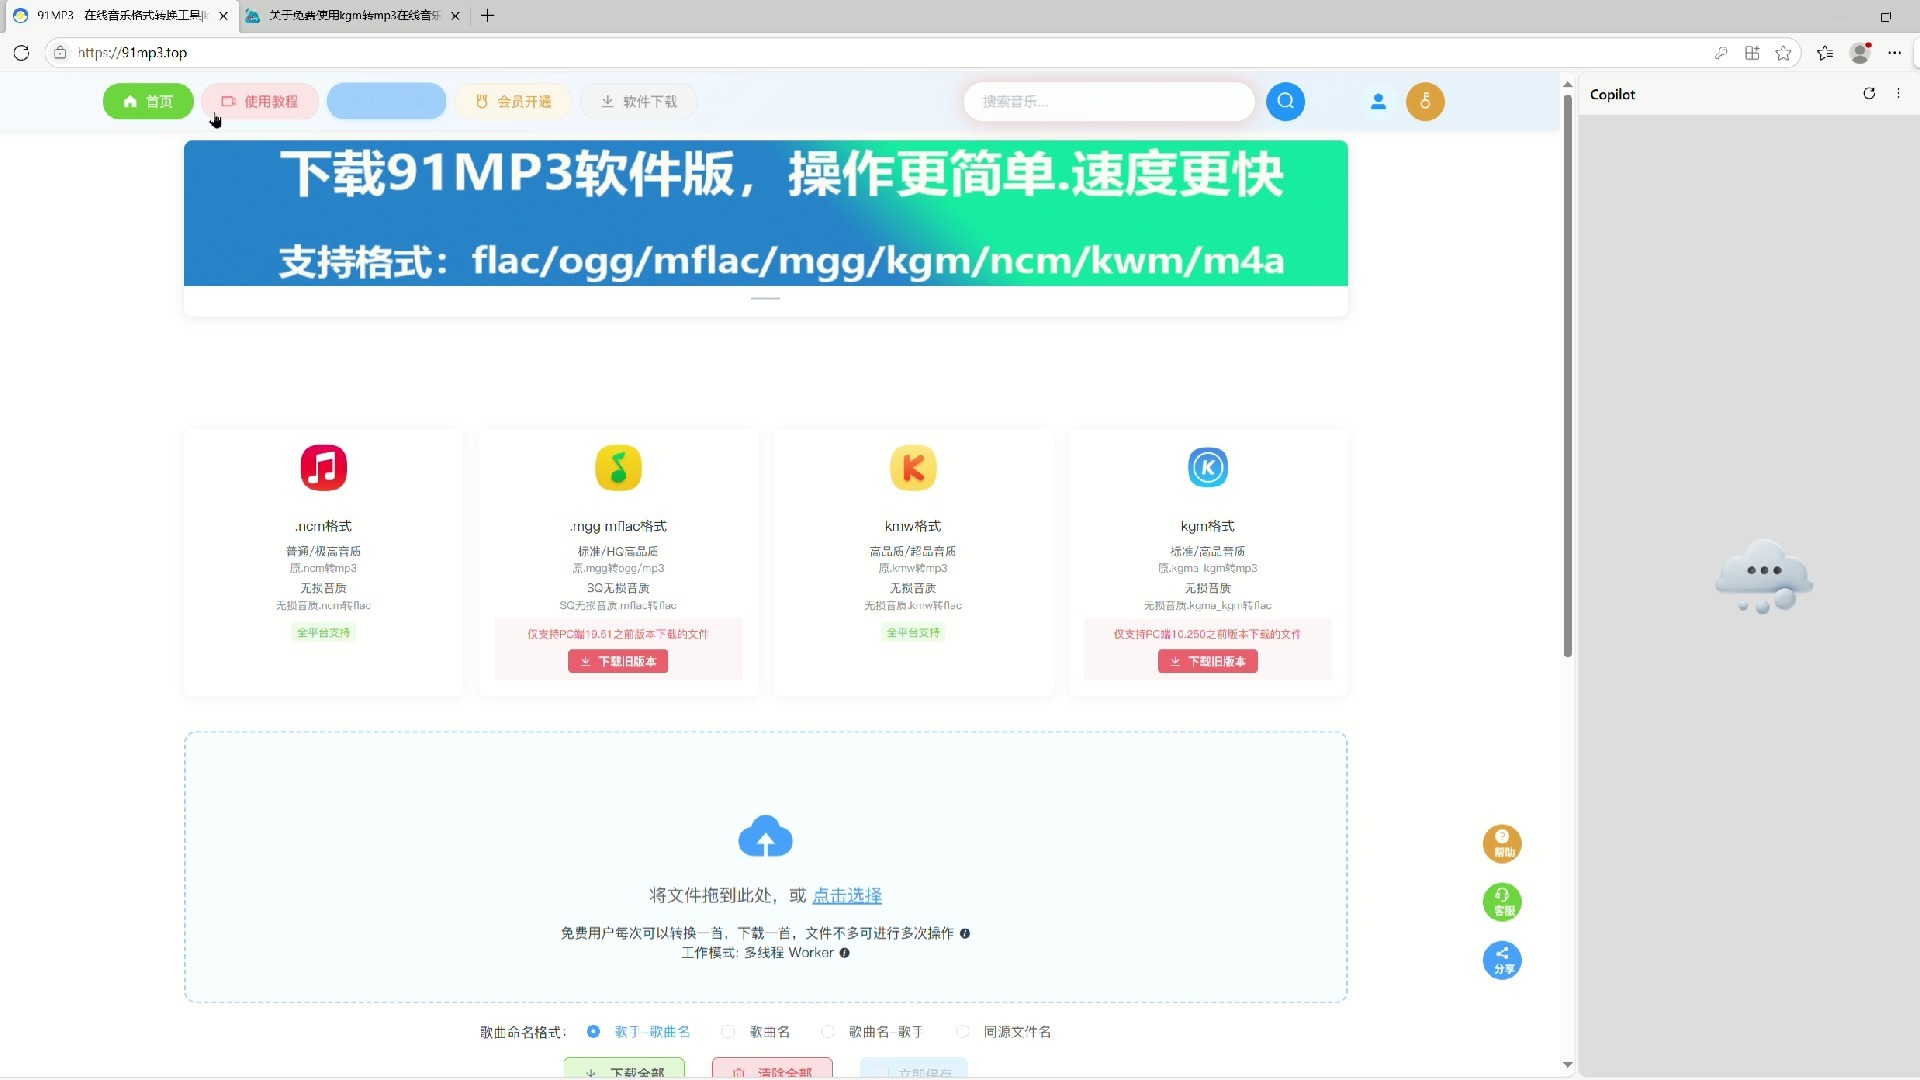Contact customer service via 客服 floating icon
Viewport: 1920px width, 1080px height.
click(1502, 901)
